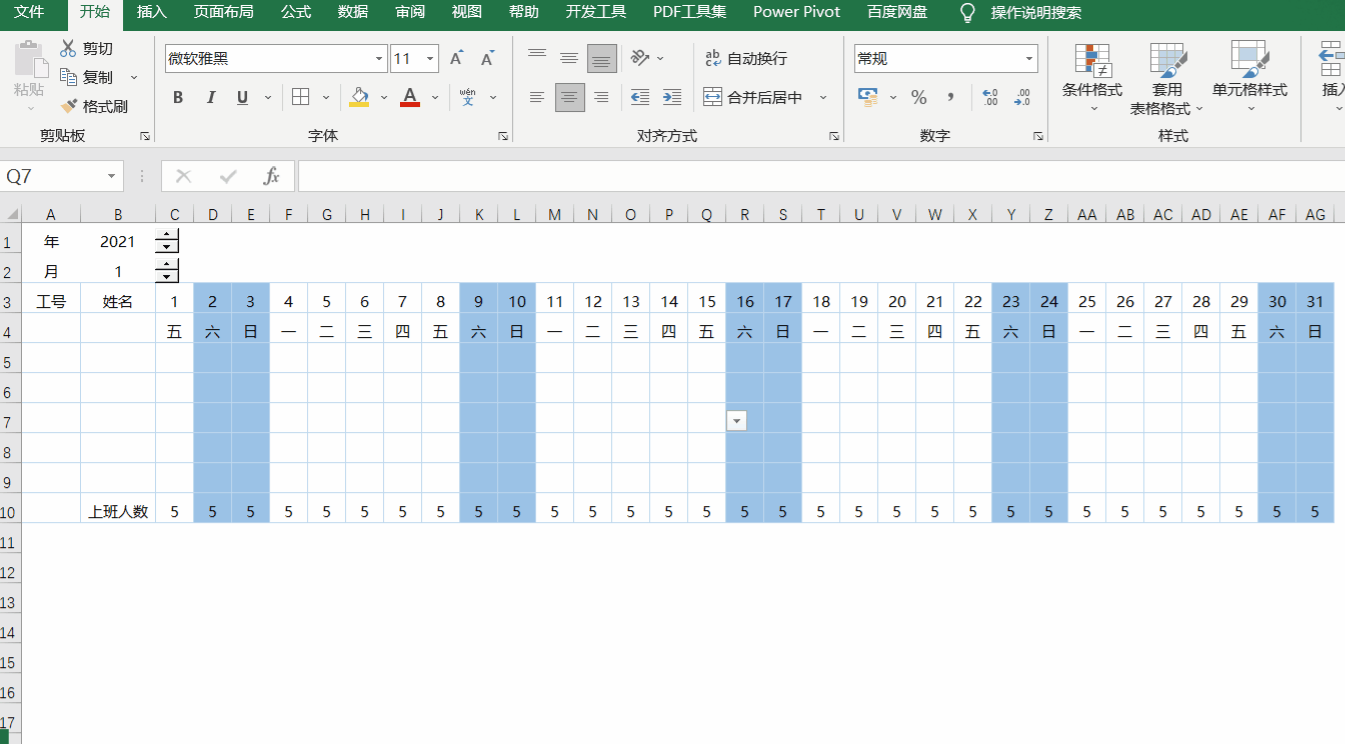Click the year spinner beside 2021
1345x744 pixels.
[167, 241]
